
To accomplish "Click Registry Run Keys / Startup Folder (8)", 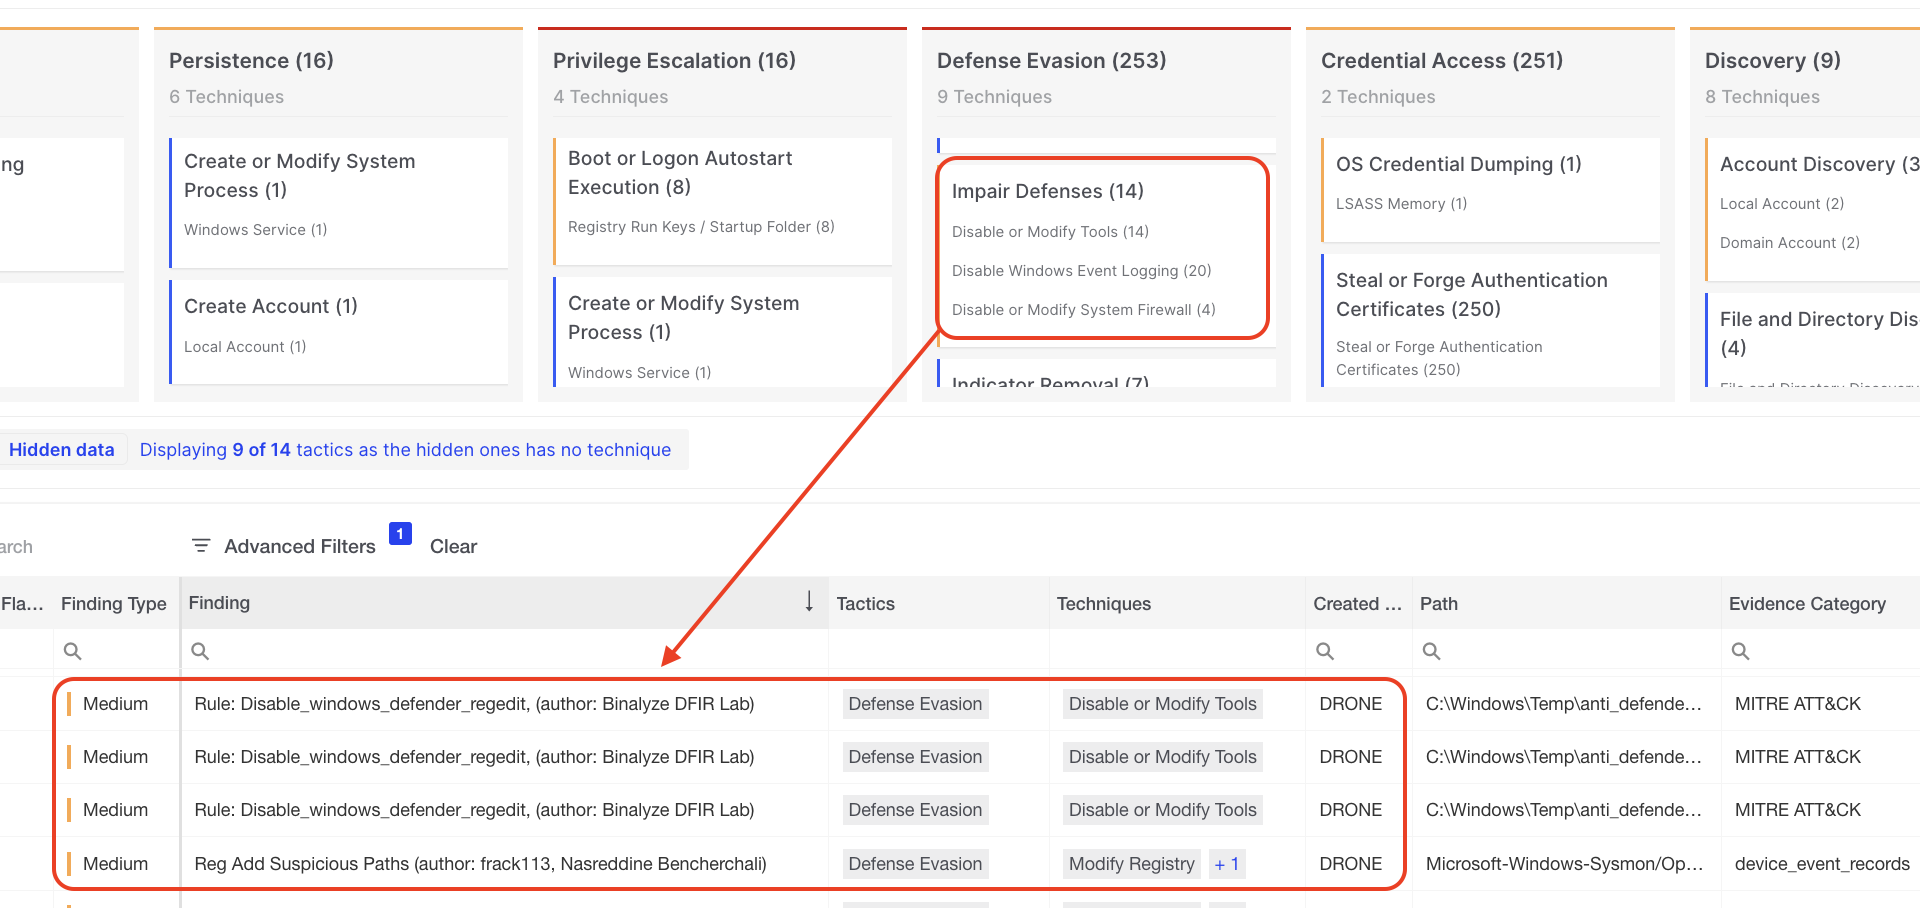I will click(701, 227).
